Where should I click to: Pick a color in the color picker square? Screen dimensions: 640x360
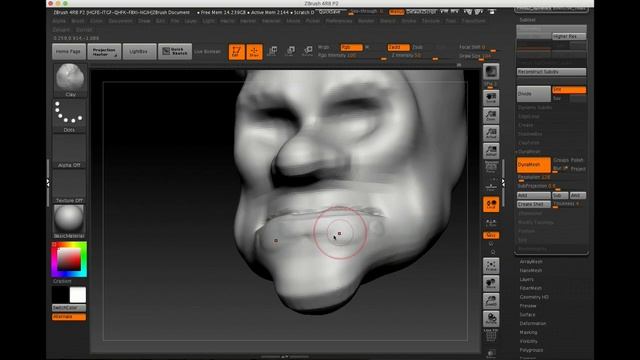pyautogui.click(x=69, y=259)
